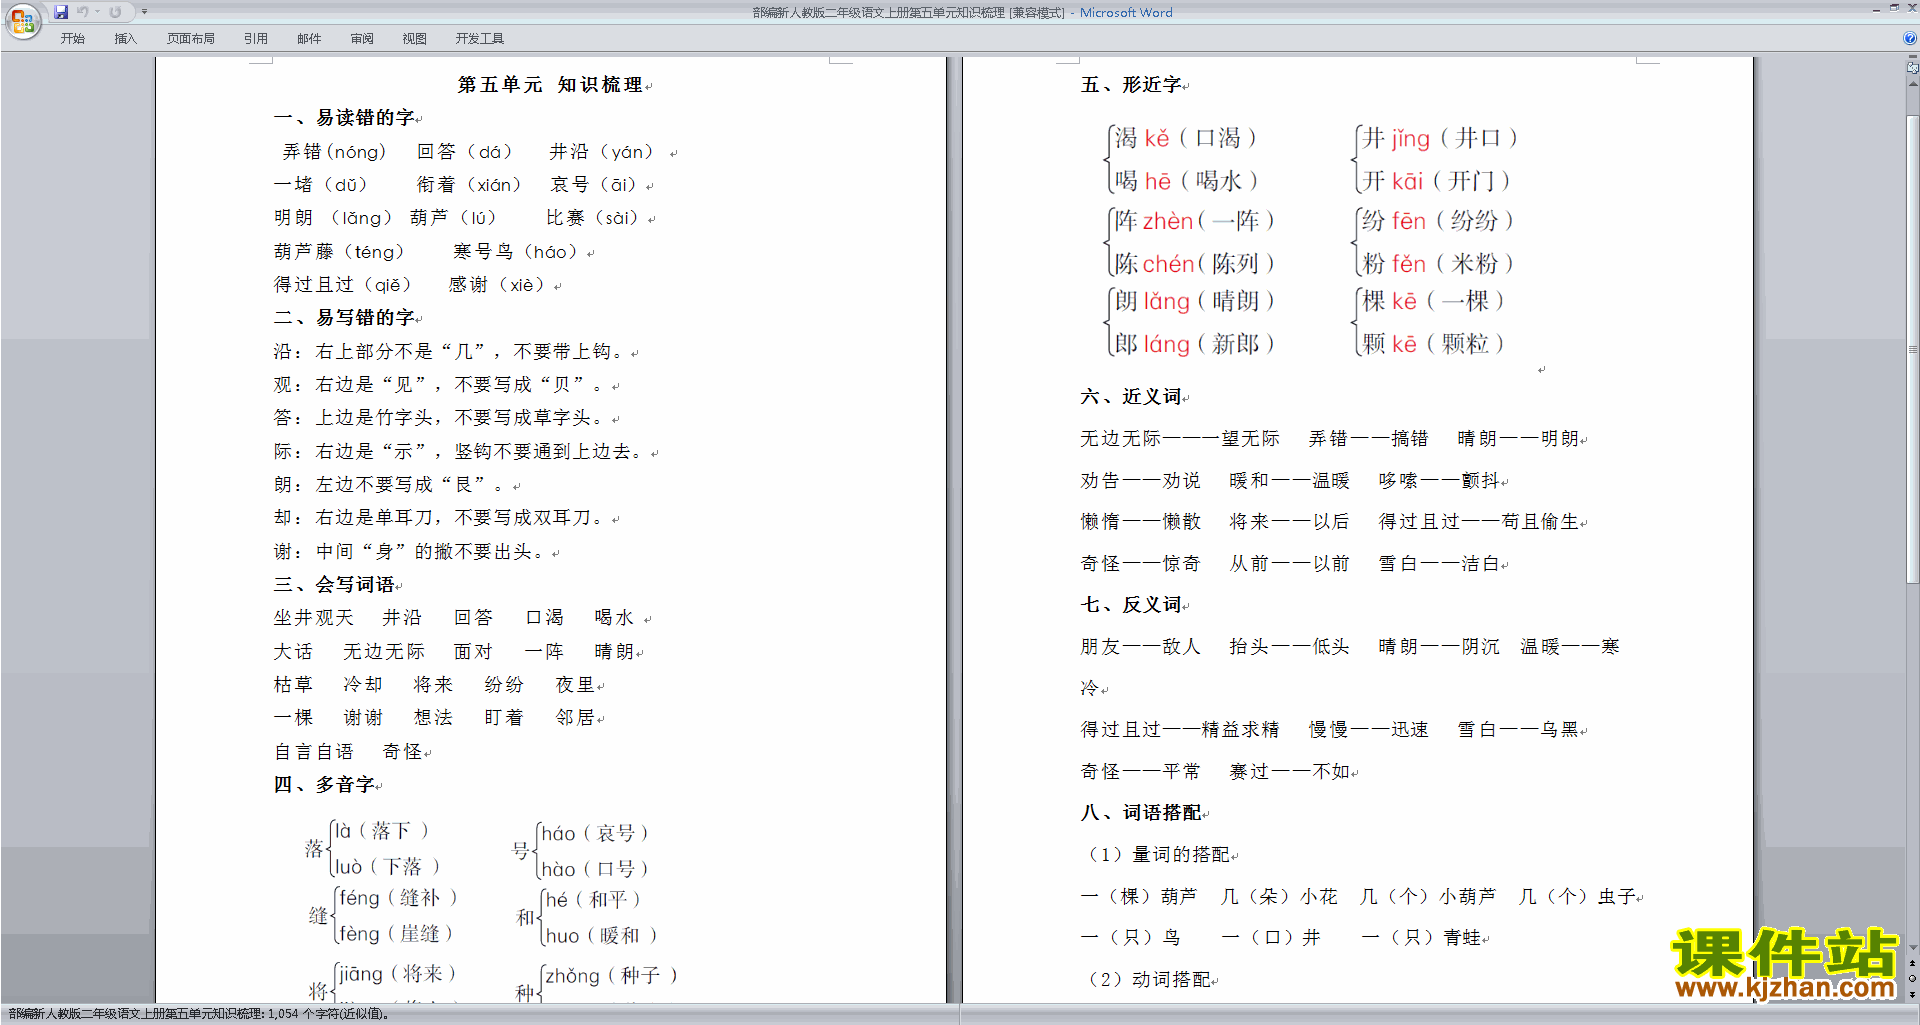
Task: Click the pair 奇怪——平常
Action: click(1140, 772)
